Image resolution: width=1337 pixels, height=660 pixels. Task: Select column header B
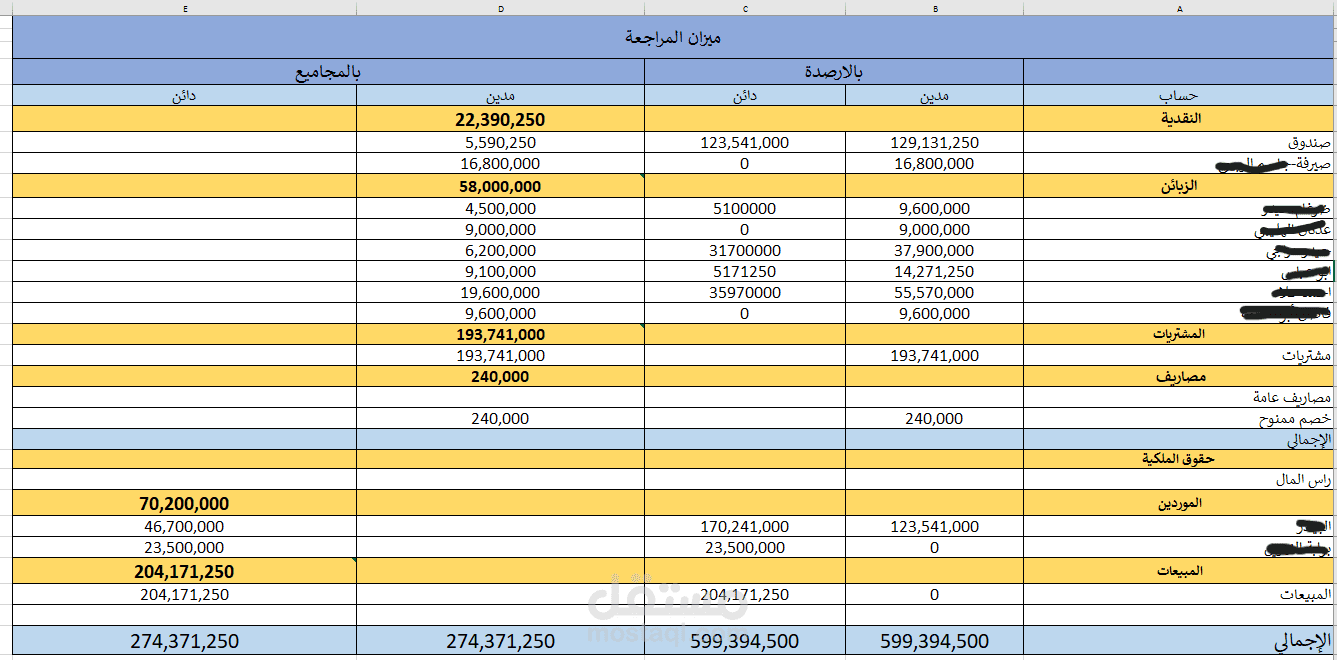click(935, 7)
